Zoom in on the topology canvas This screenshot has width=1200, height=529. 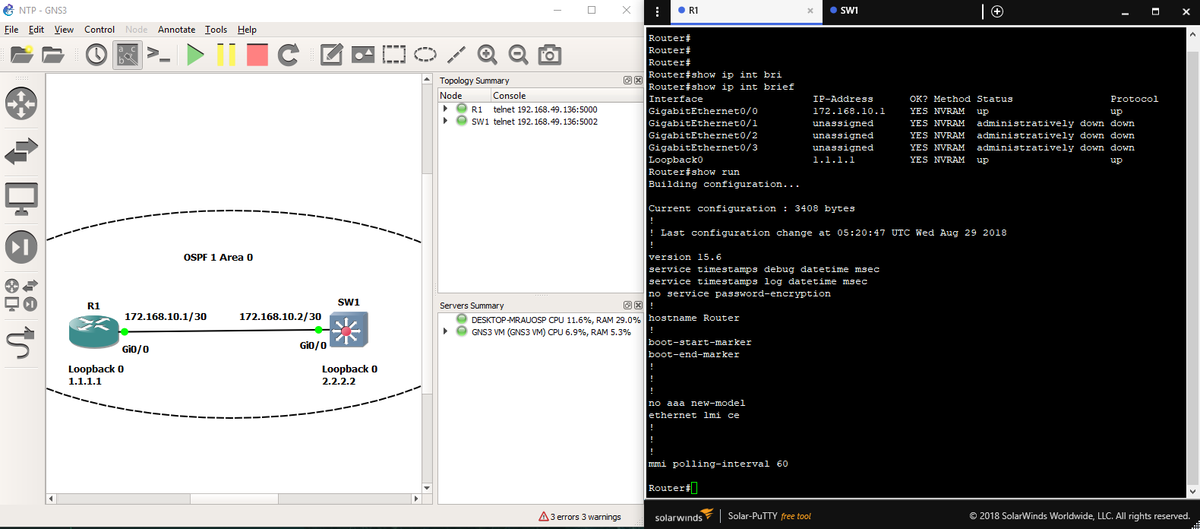coord(488,54)
